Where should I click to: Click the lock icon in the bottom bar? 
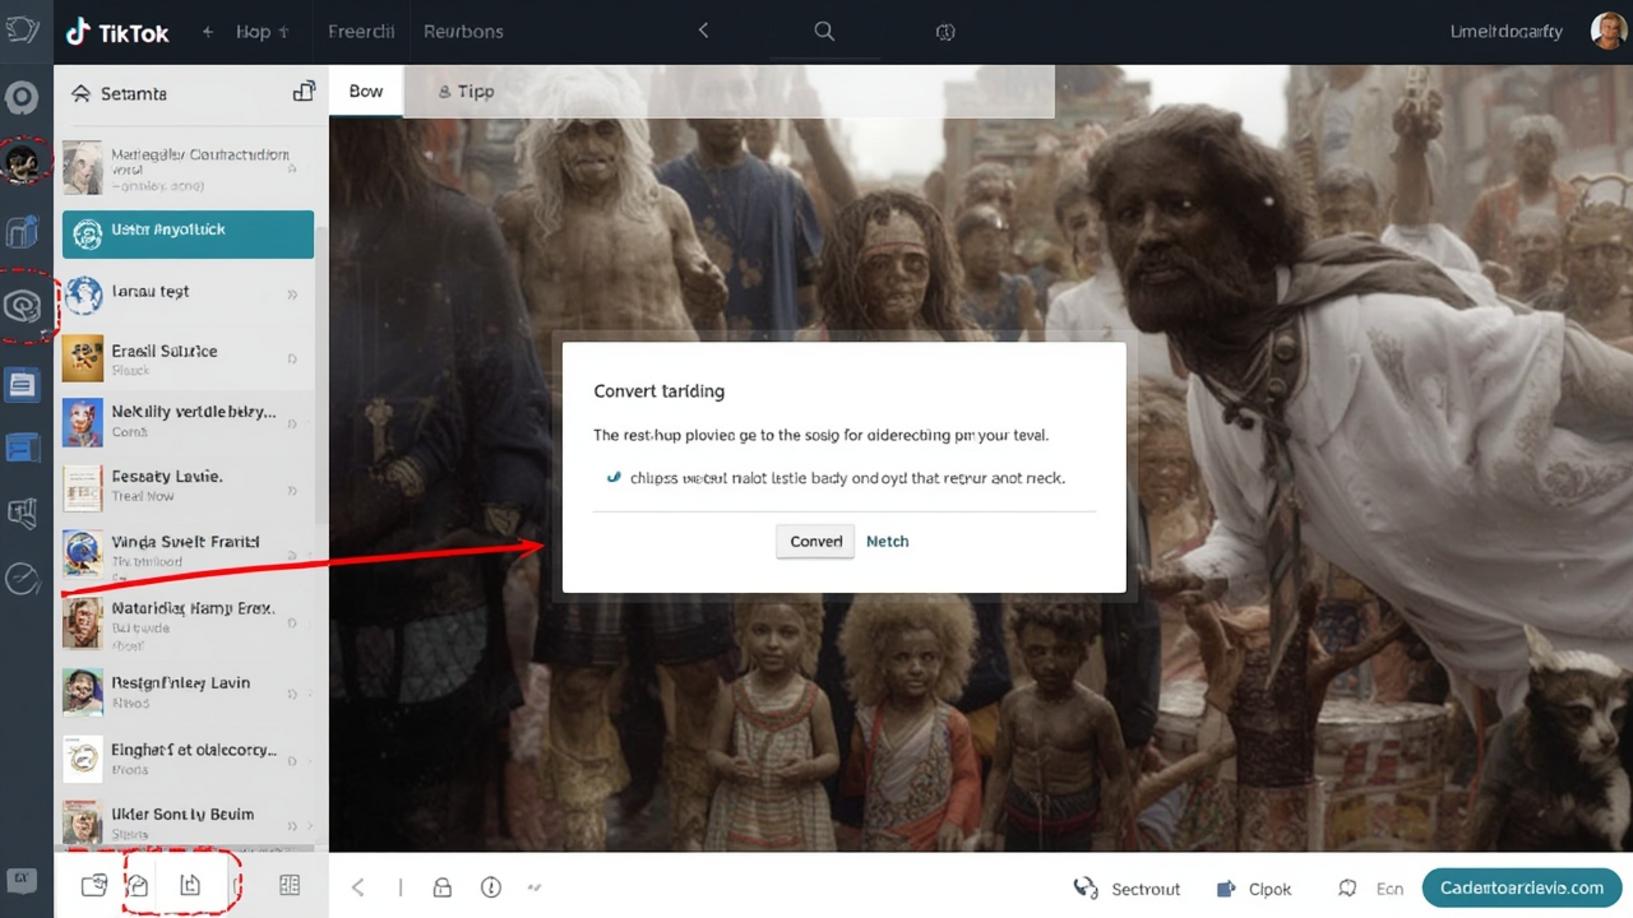pos(441,886)
